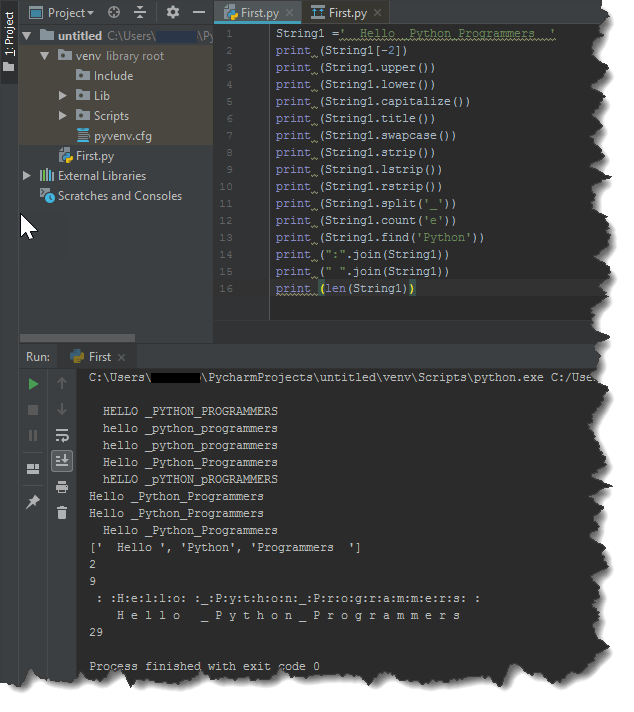The width and height of the screenshot is (634, 712).
Task: Select the First tab in Run panel
Action: click(99, 356)
